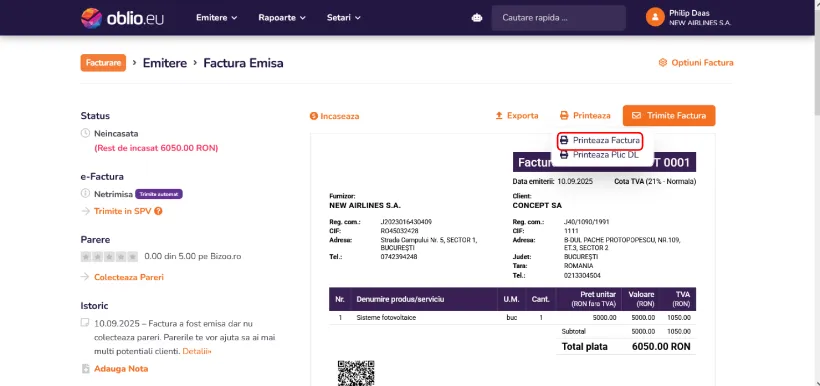Image resolution: width=820 pixels, height=386 pixels.
Task: Expand the Rapoarte menu
Action: pyautogui.click(x=282, y=18)
